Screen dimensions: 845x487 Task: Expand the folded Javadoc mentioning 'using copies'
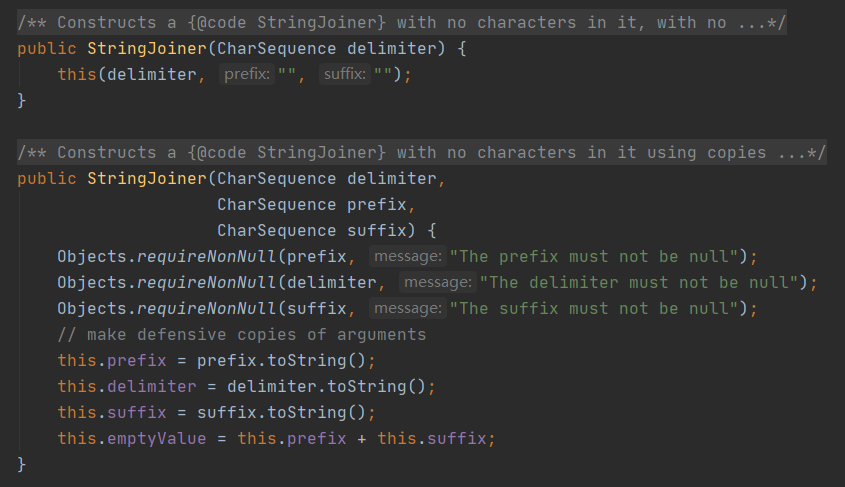pos(421,152)
